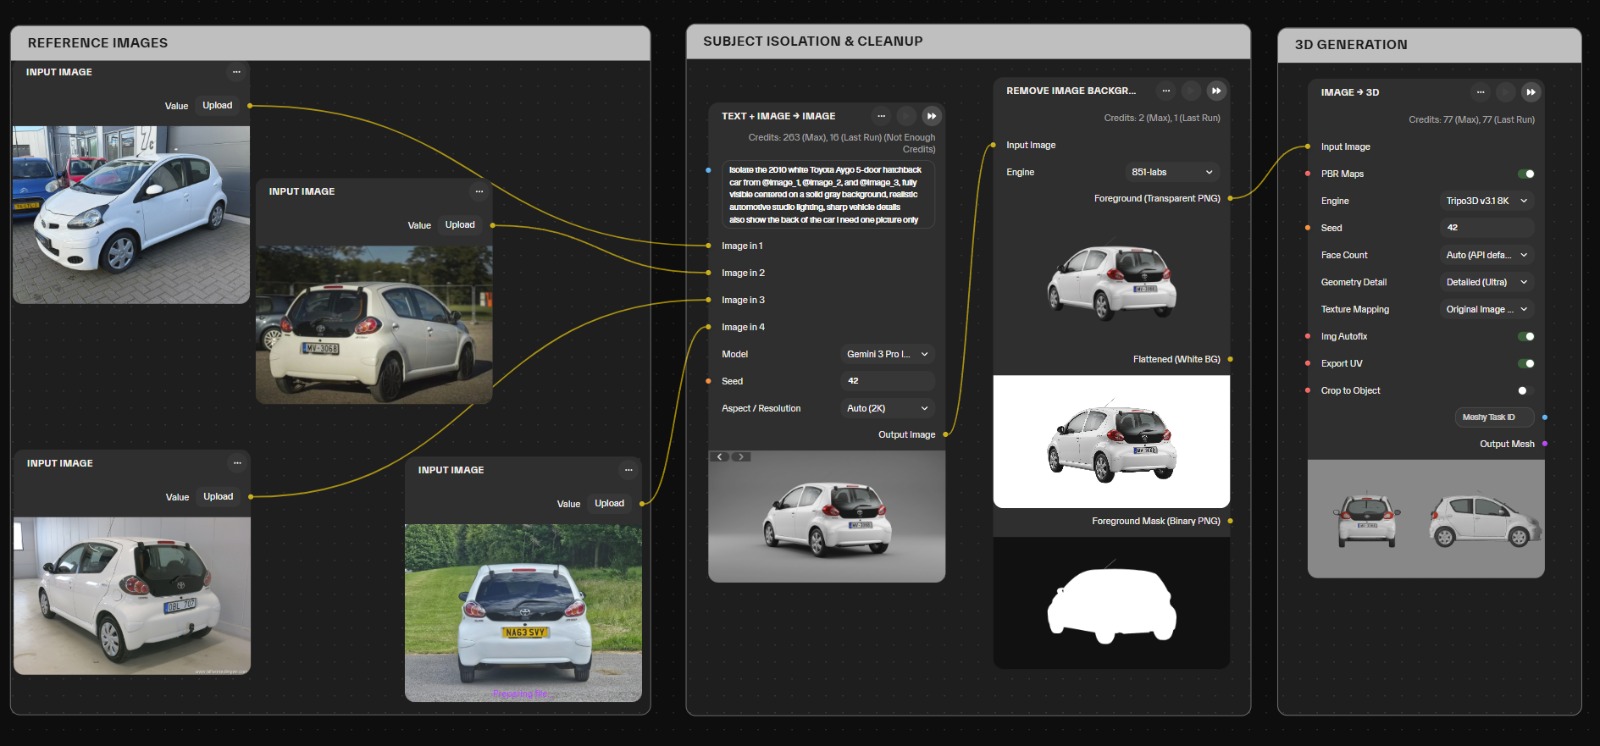The width and height of the screenshot is (1600, 746).
Task: Click fast-forward icon on Remove Image Background node
Action: [1216, 91]
